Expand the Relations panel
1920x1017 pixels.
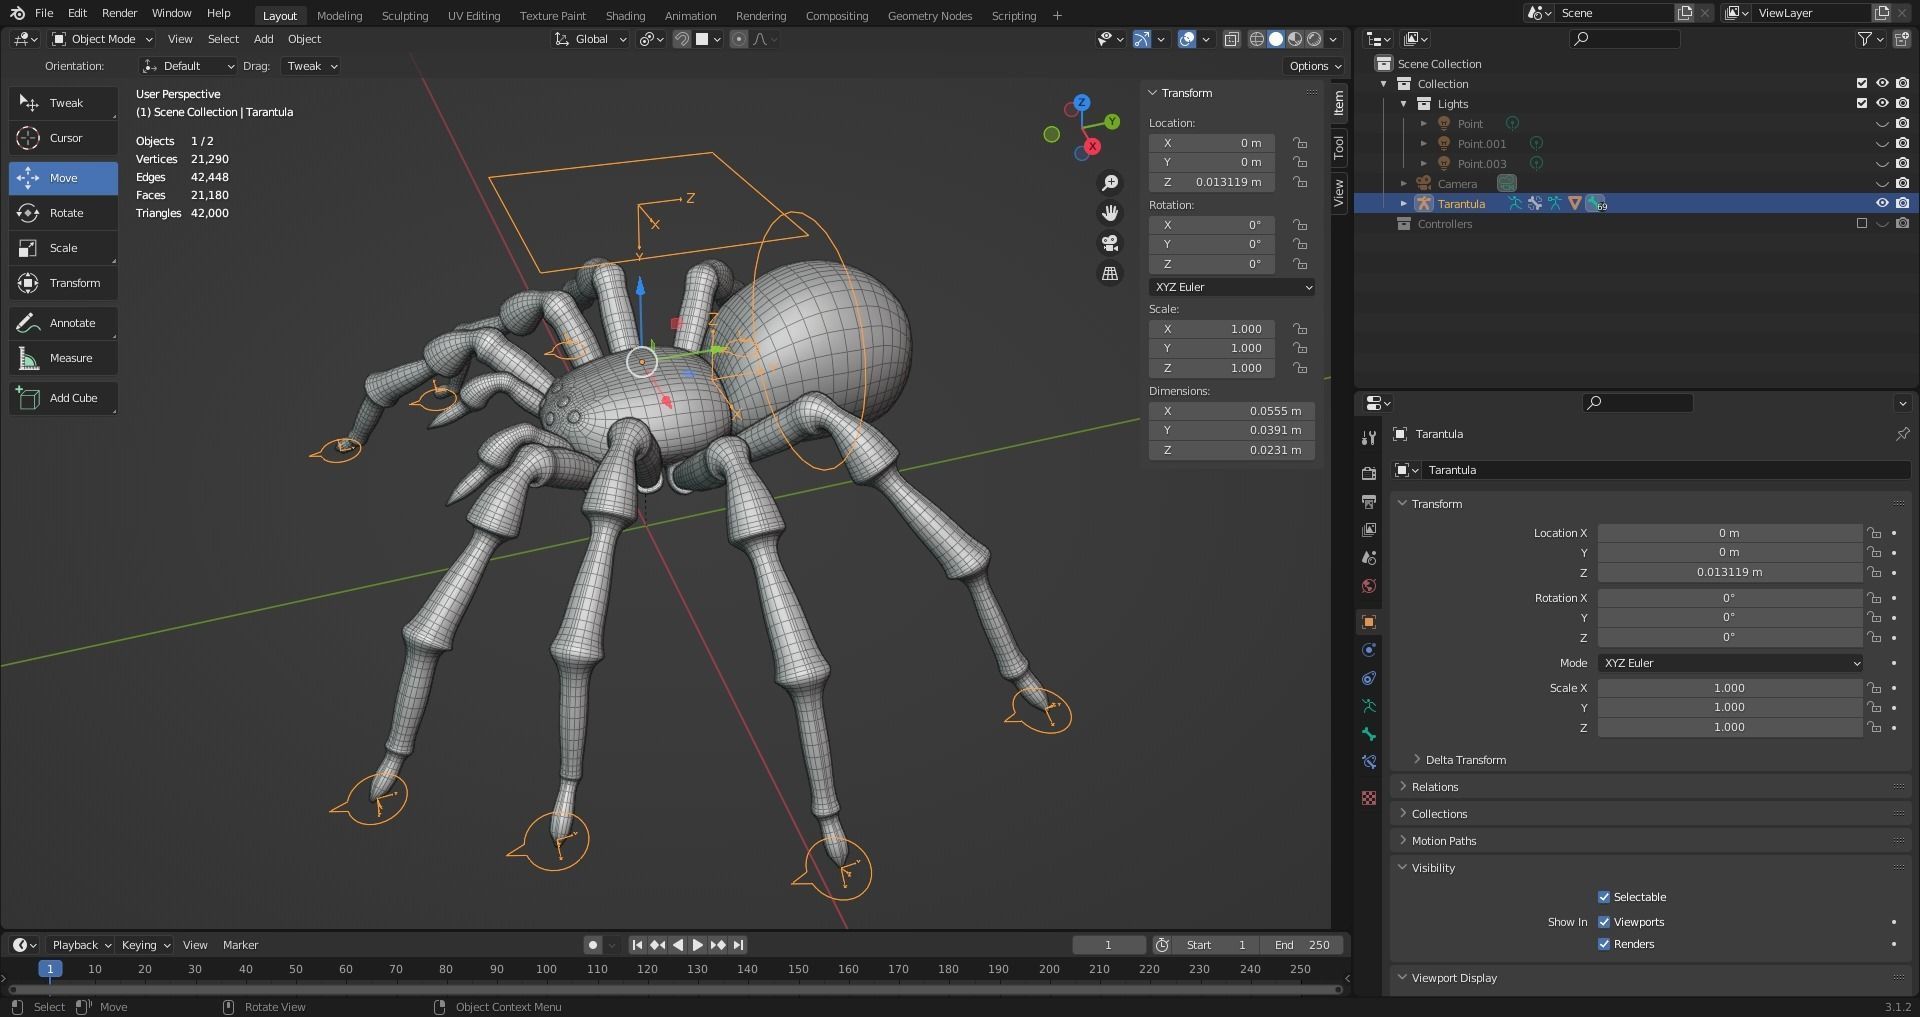pyautogui.click(x=1434, y=787)
